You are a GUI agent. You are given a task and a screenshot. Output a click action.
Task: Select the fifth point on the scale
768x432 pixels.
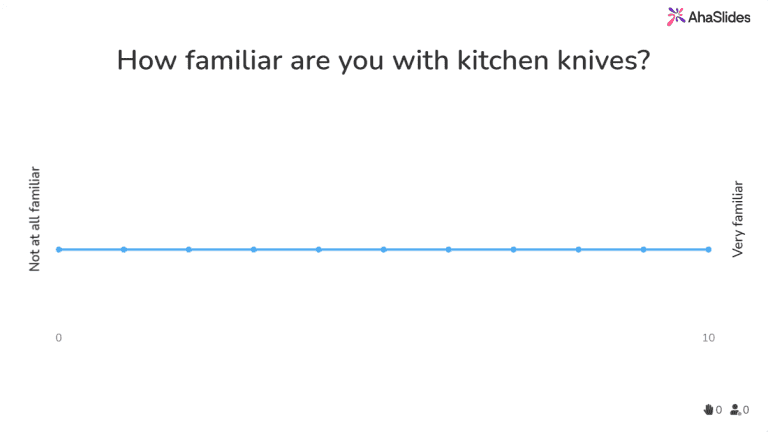pos(319,249)
